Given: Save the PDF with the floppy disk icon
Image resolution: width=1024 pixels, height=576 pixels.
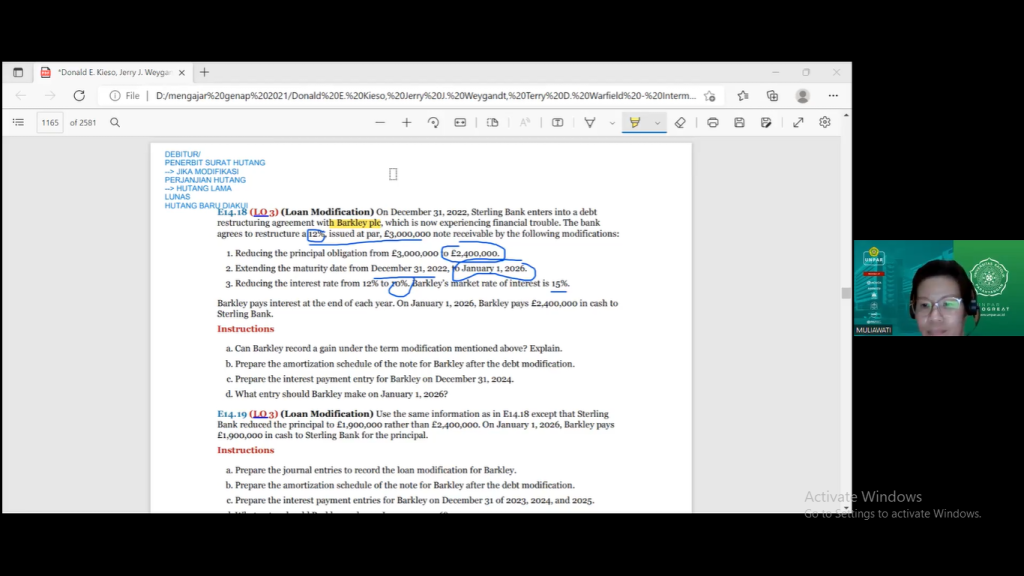Looking at the screenshot, I should [739, 122].
